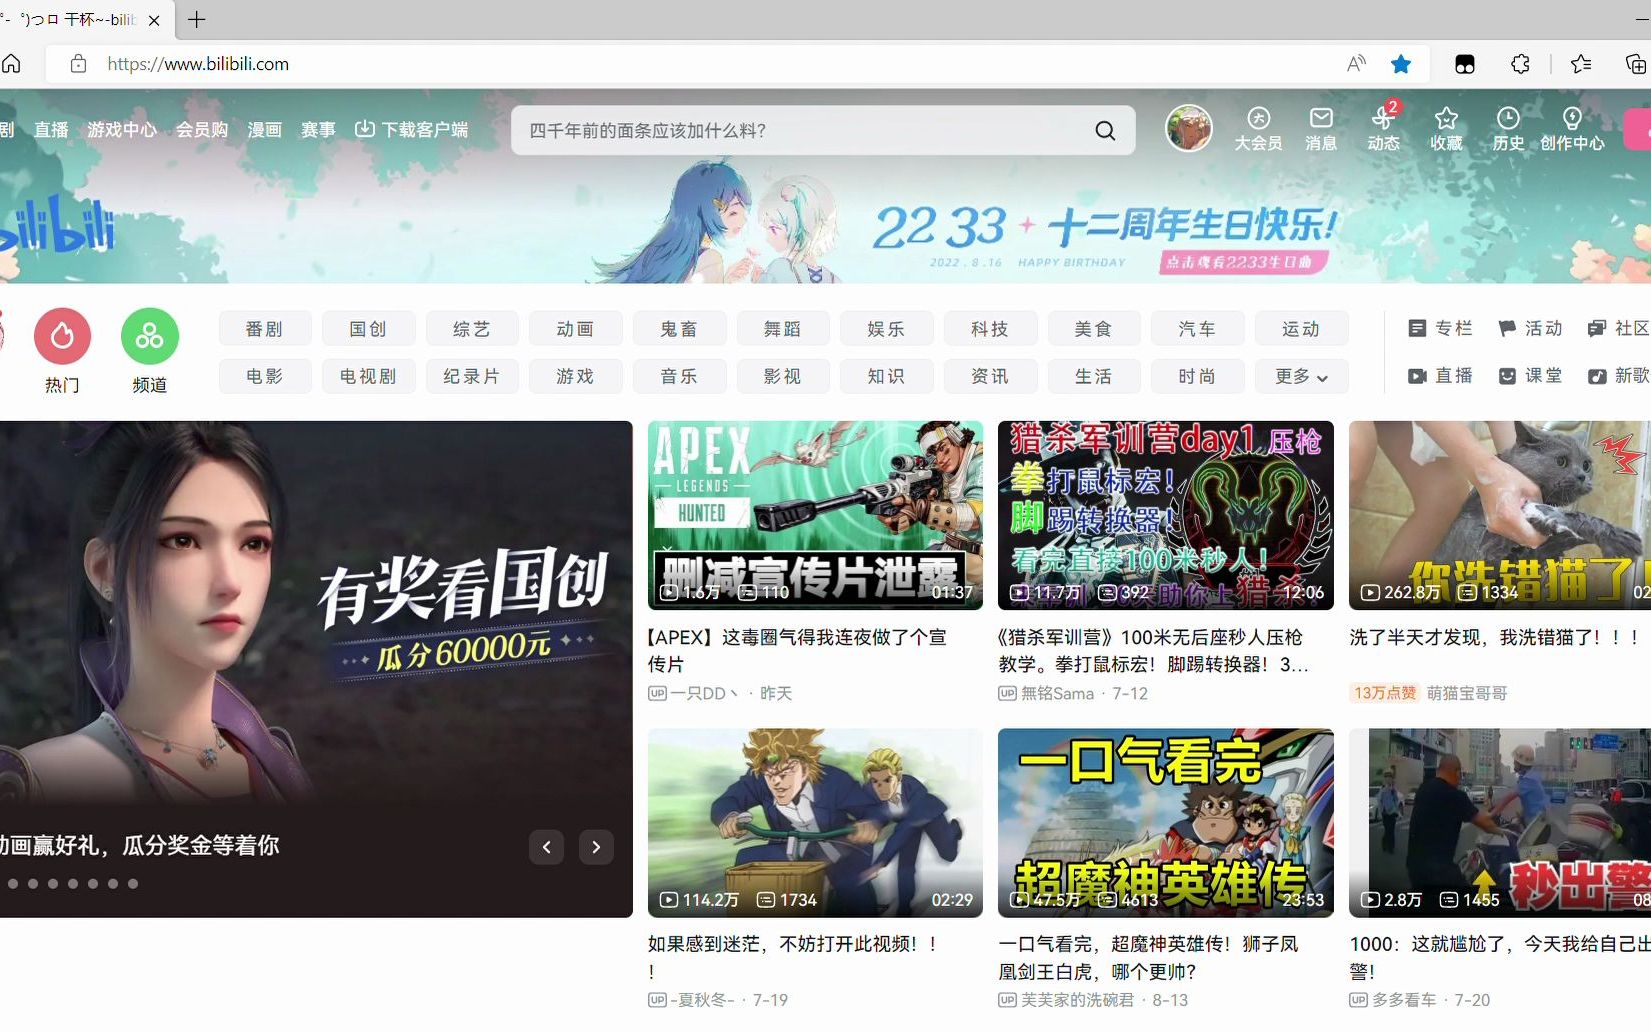Open 游戏中心 in top navigation
The width and height of the screenshot is (1651, 1032).
coord(122,130)
